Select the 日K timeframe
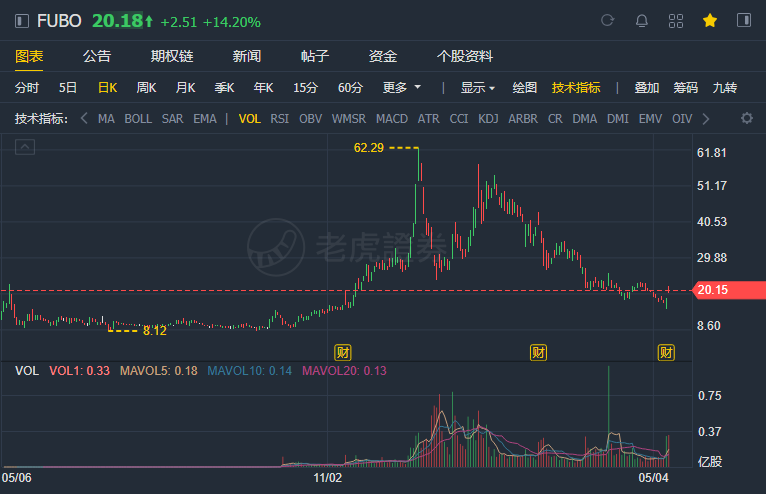This screenshot has width=766, height=494. click(x=107, y=87)
